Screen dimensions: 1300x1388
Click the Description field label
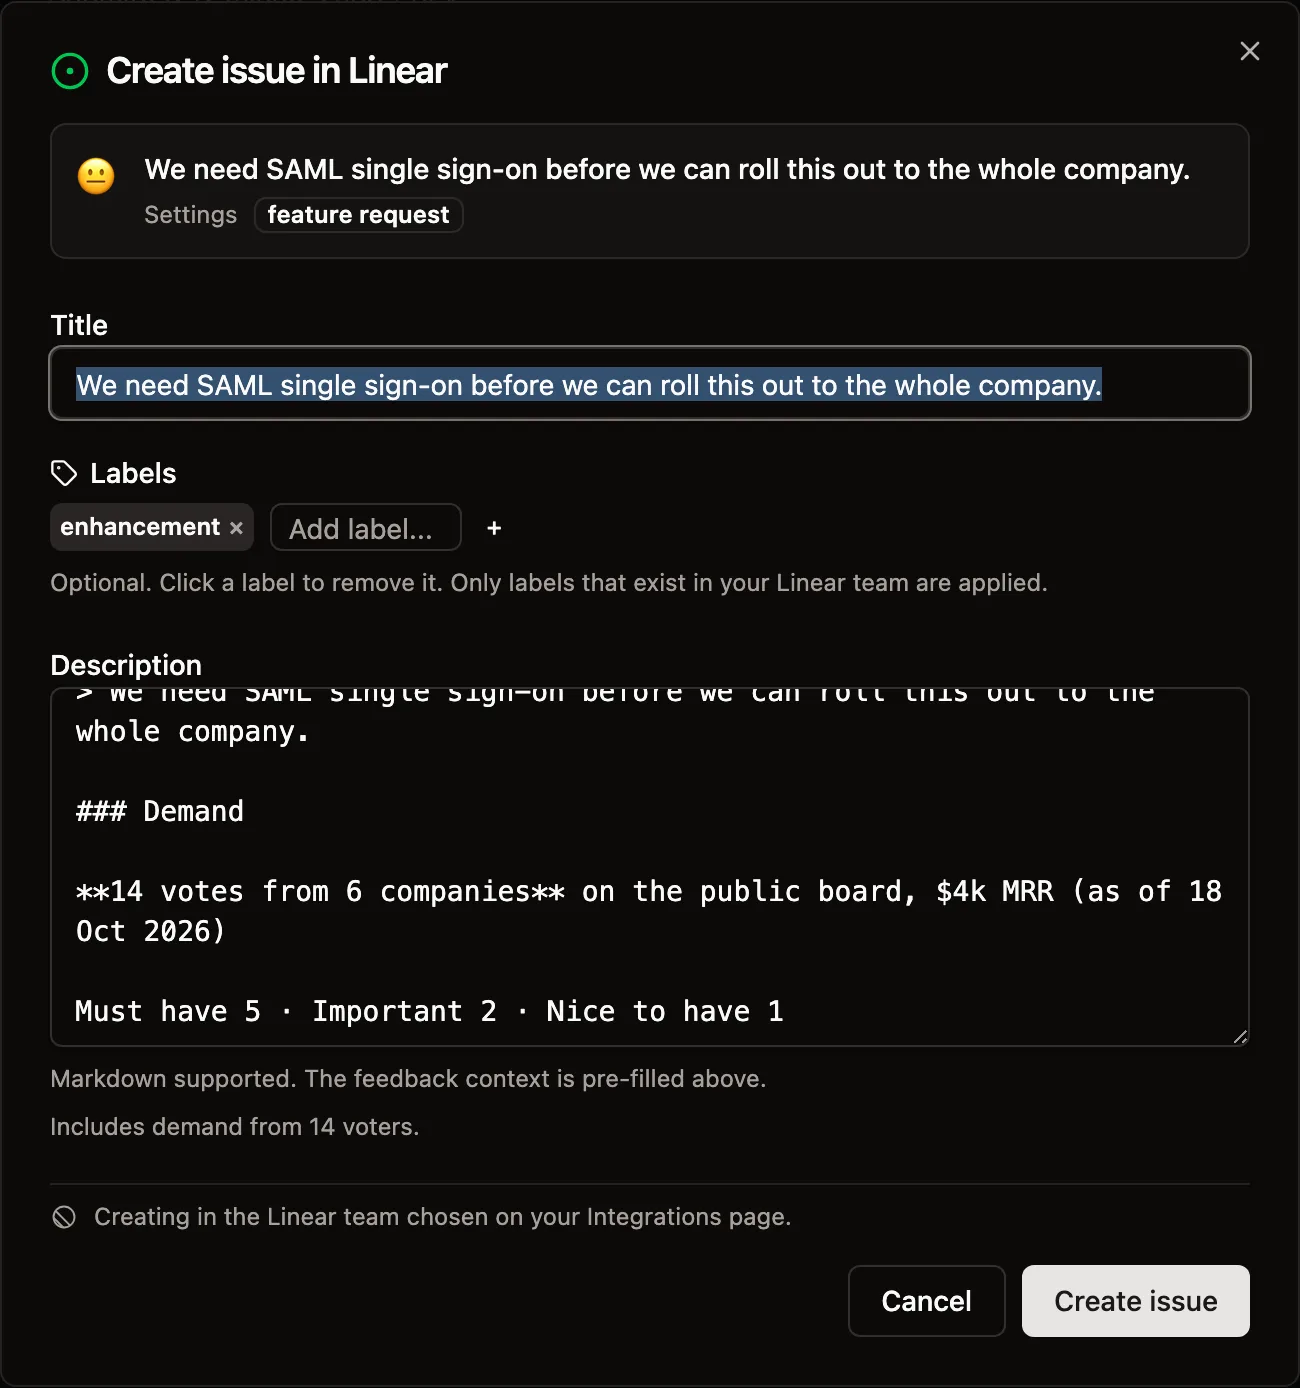pos(126,665)
